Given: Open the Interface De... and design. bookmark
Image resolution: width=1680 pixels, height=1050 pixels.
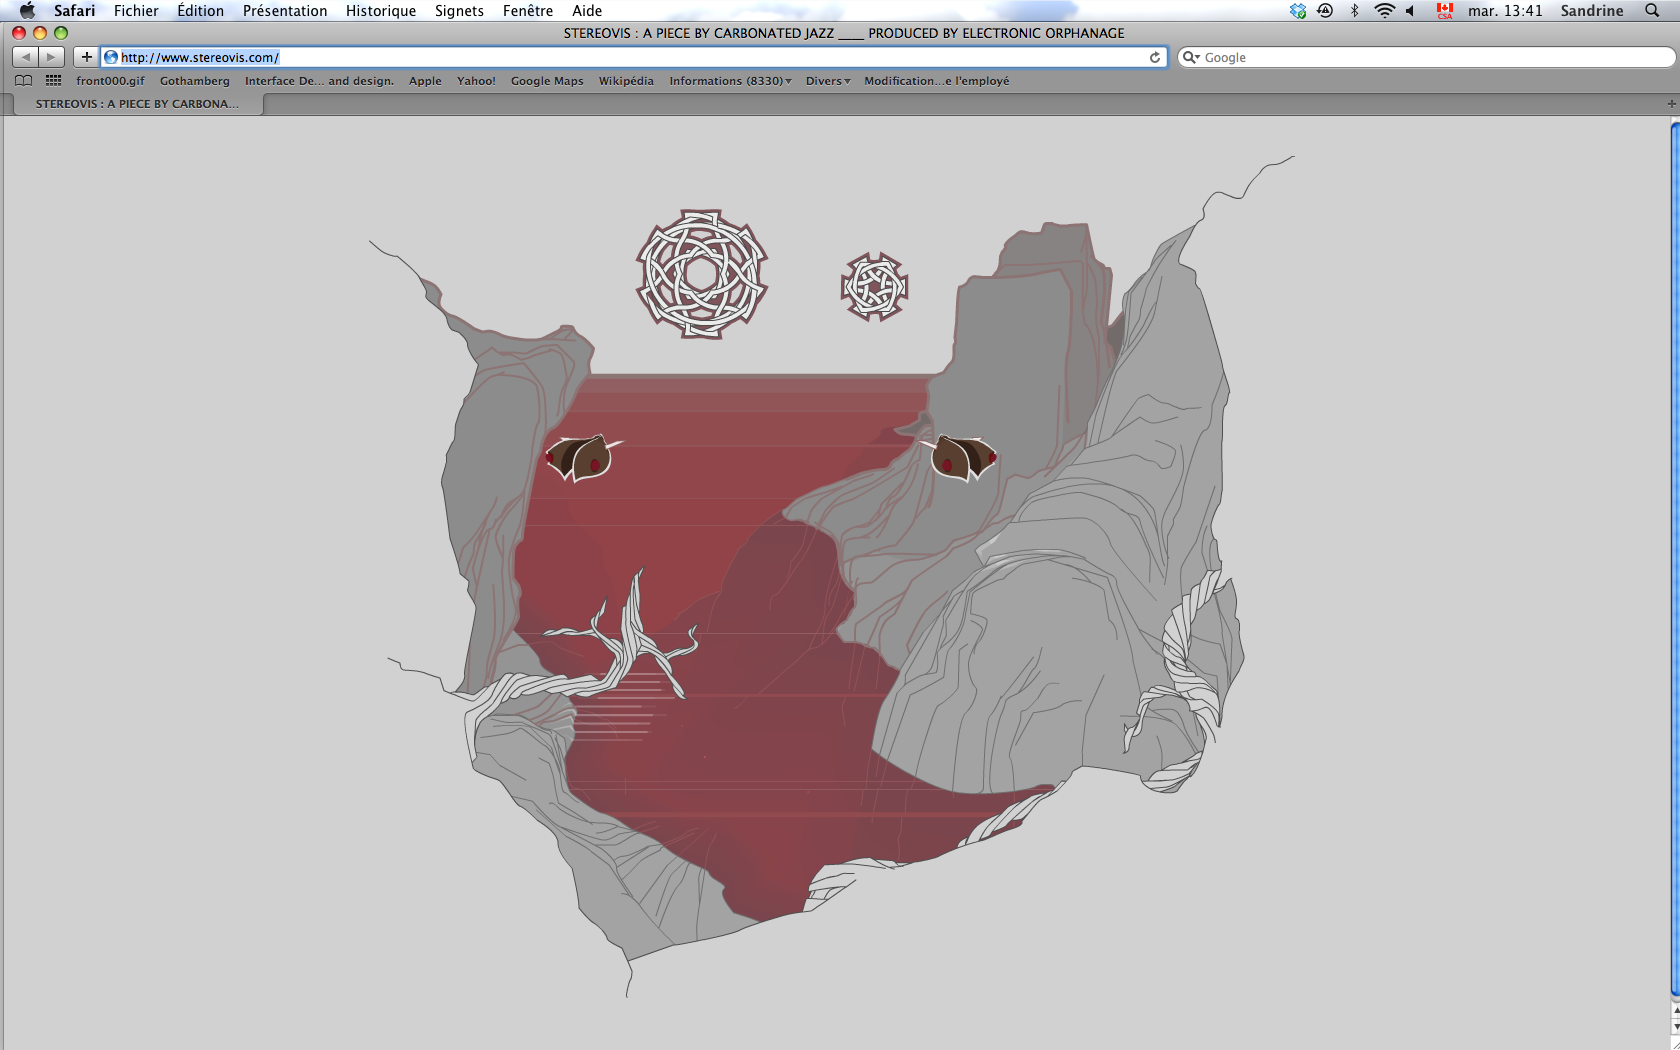Looking at the screenshot, I should pyautogui.click(x=319, y=81).
